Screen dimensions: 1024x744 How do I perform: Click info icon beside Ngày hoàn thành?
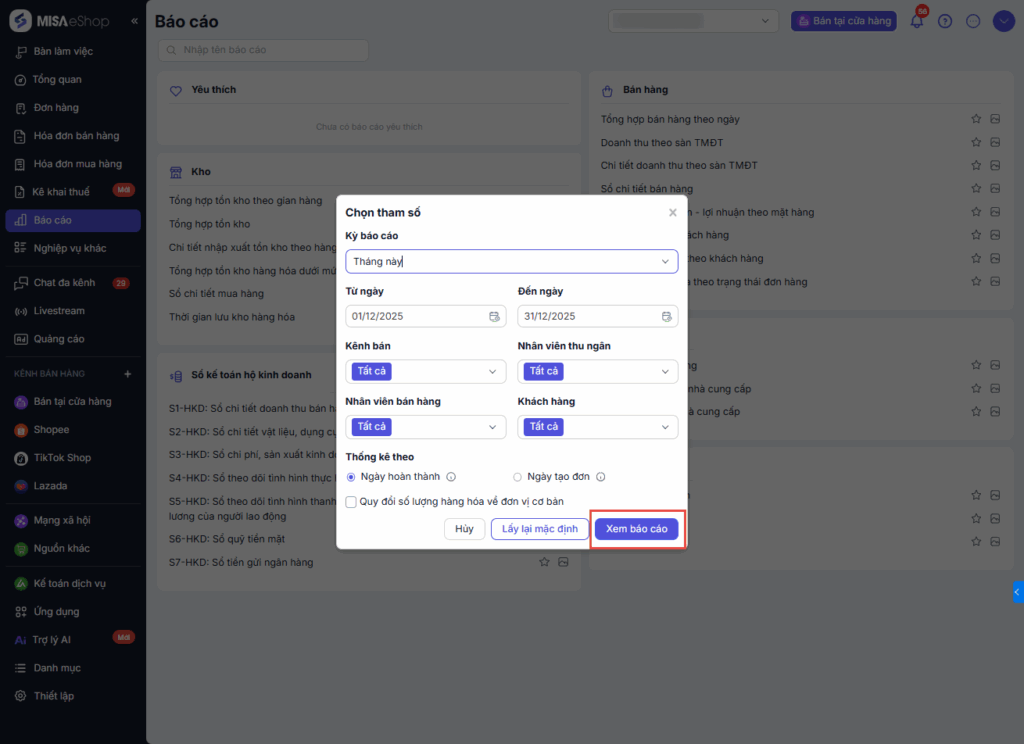[451, 477]
